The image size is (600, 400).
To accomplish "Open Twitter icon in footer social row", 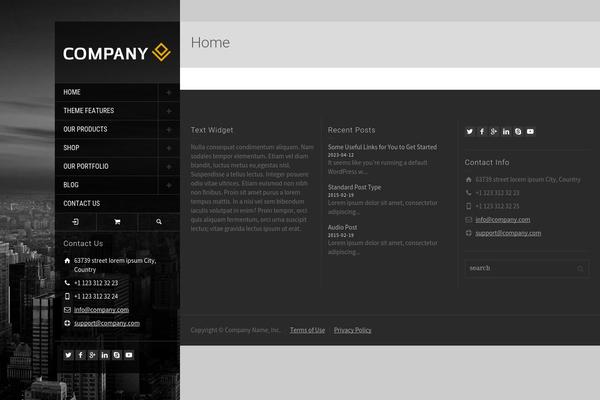I will [x=470, y=132].
